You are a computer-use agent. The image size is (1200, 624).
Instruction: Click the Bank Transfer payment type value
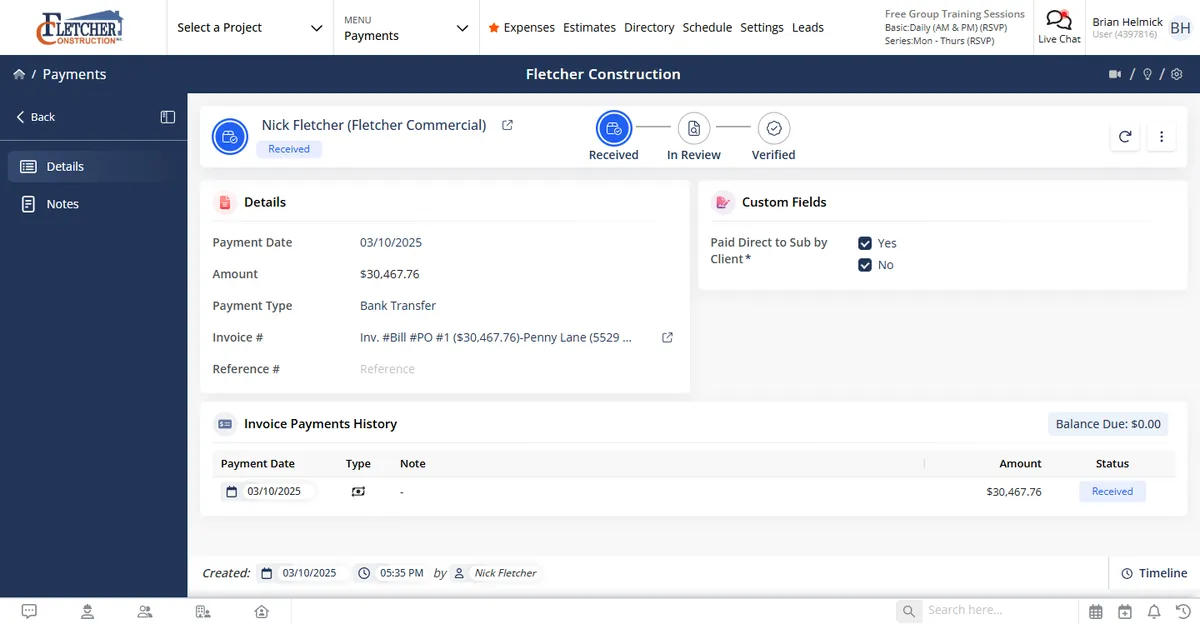[x=398, y=306]
